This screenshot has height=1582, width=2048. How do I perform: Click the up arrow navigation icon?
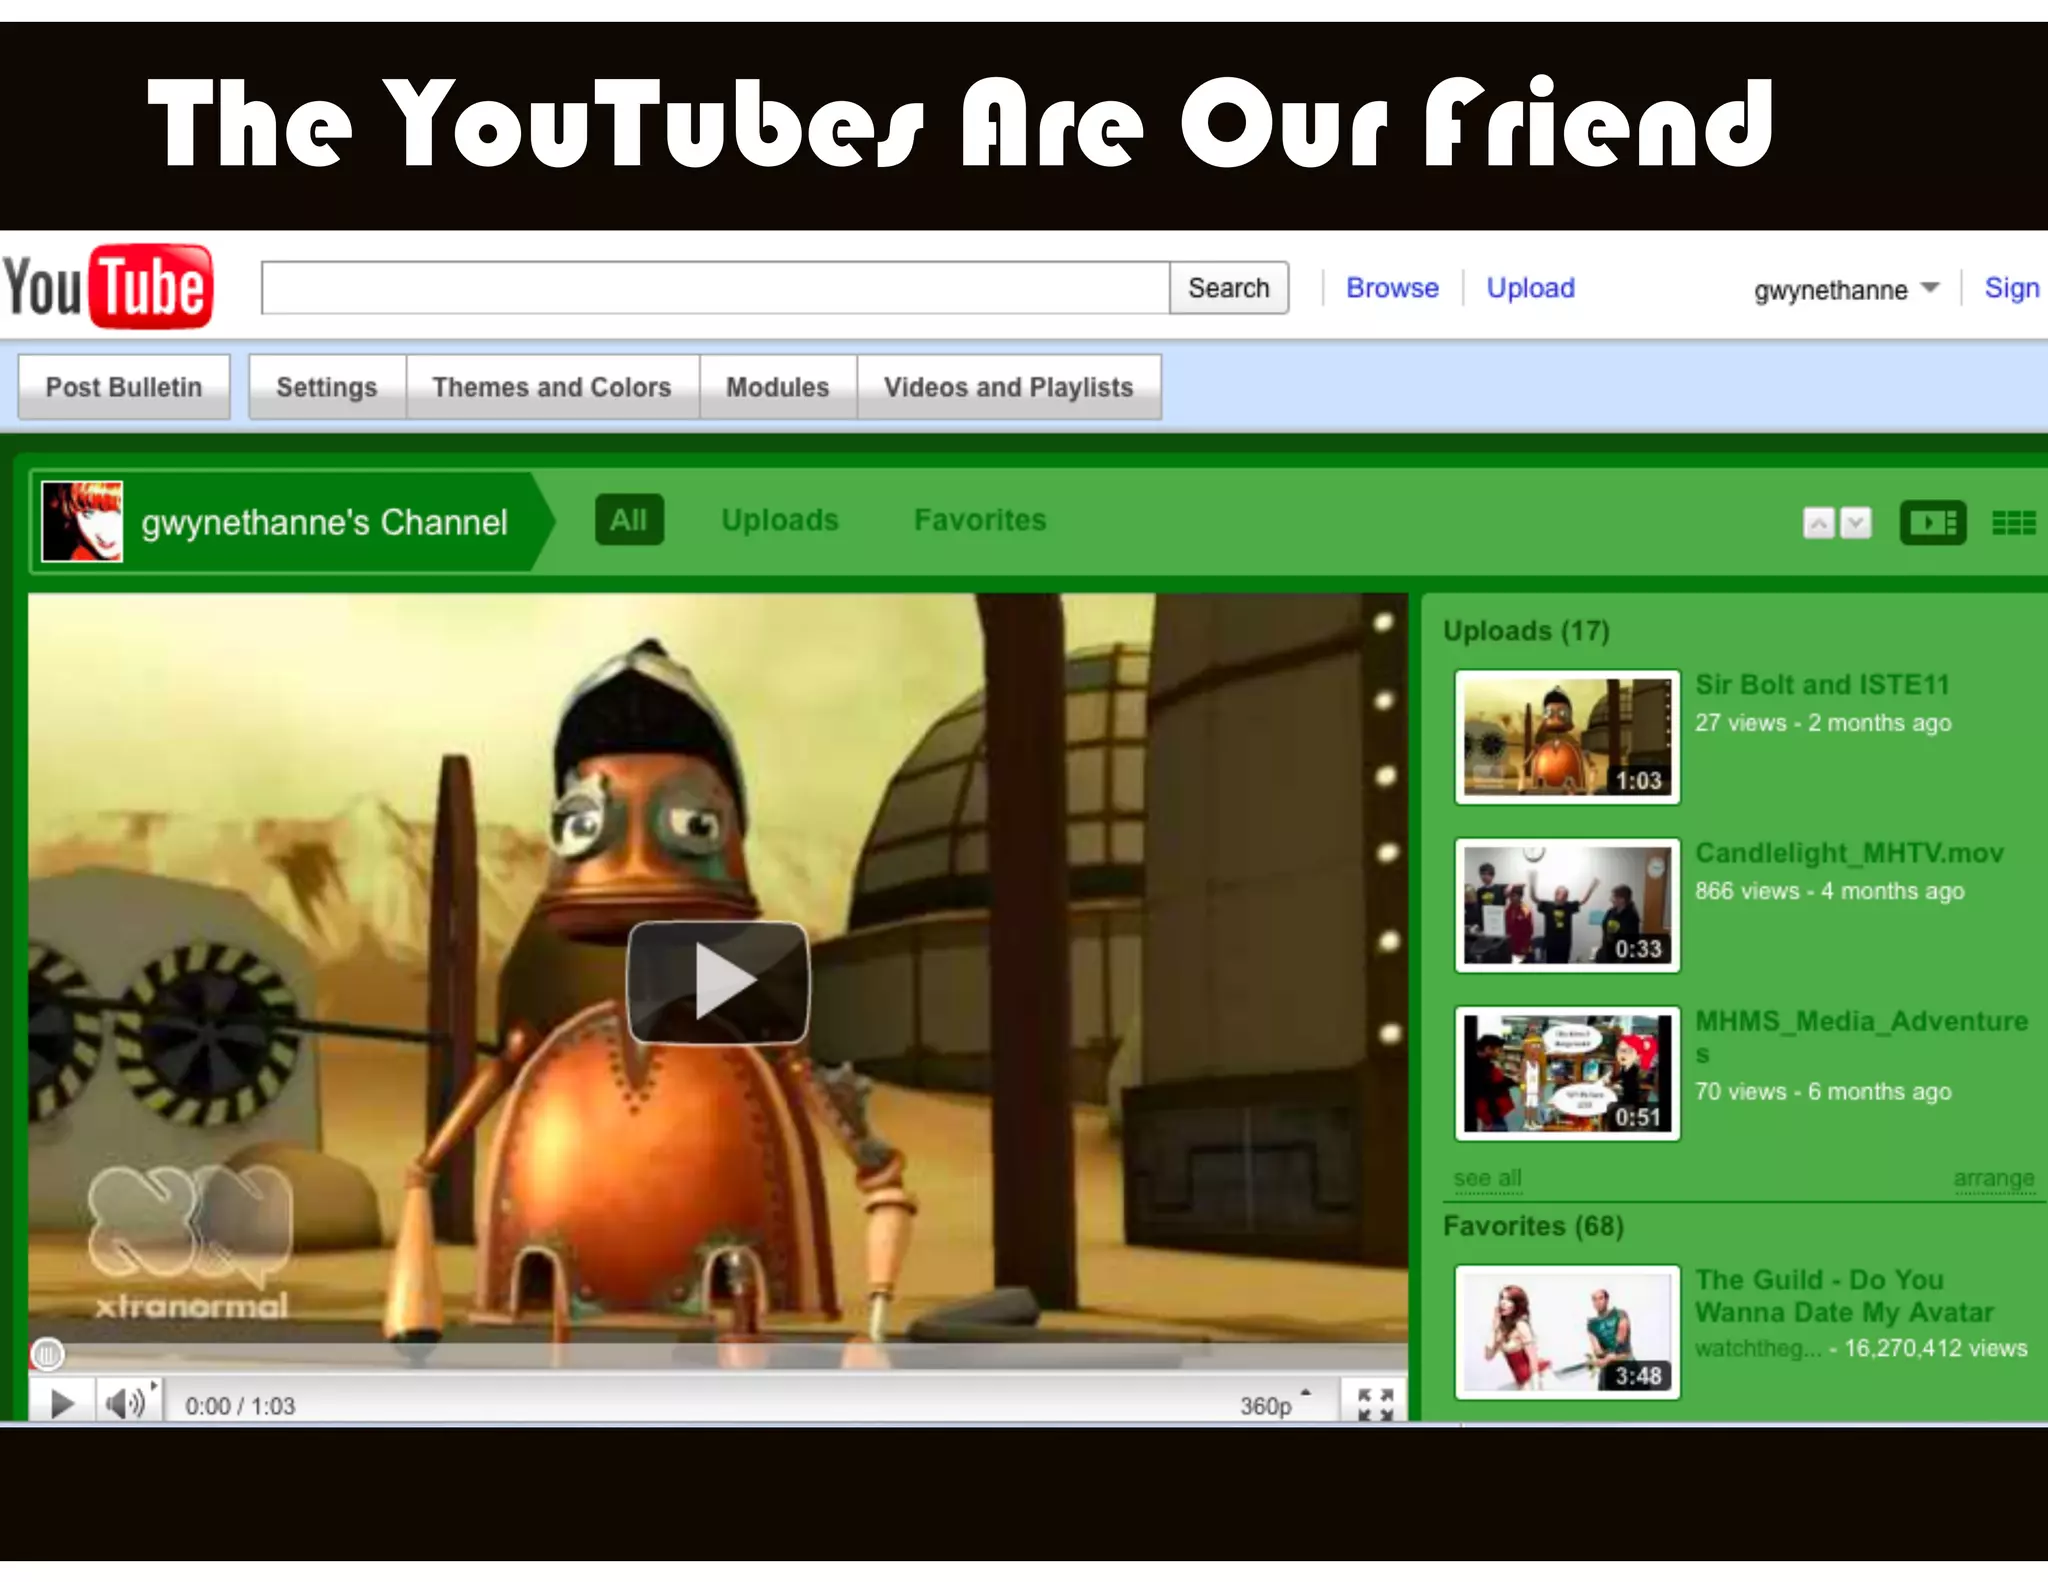(1819, 523)
